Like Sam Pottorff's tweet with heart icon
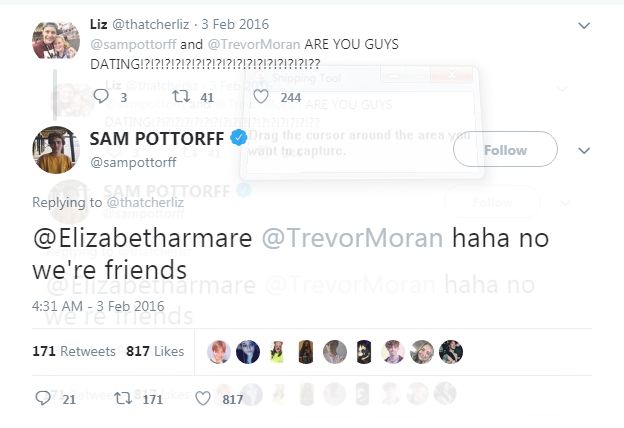 click(203, 398)
